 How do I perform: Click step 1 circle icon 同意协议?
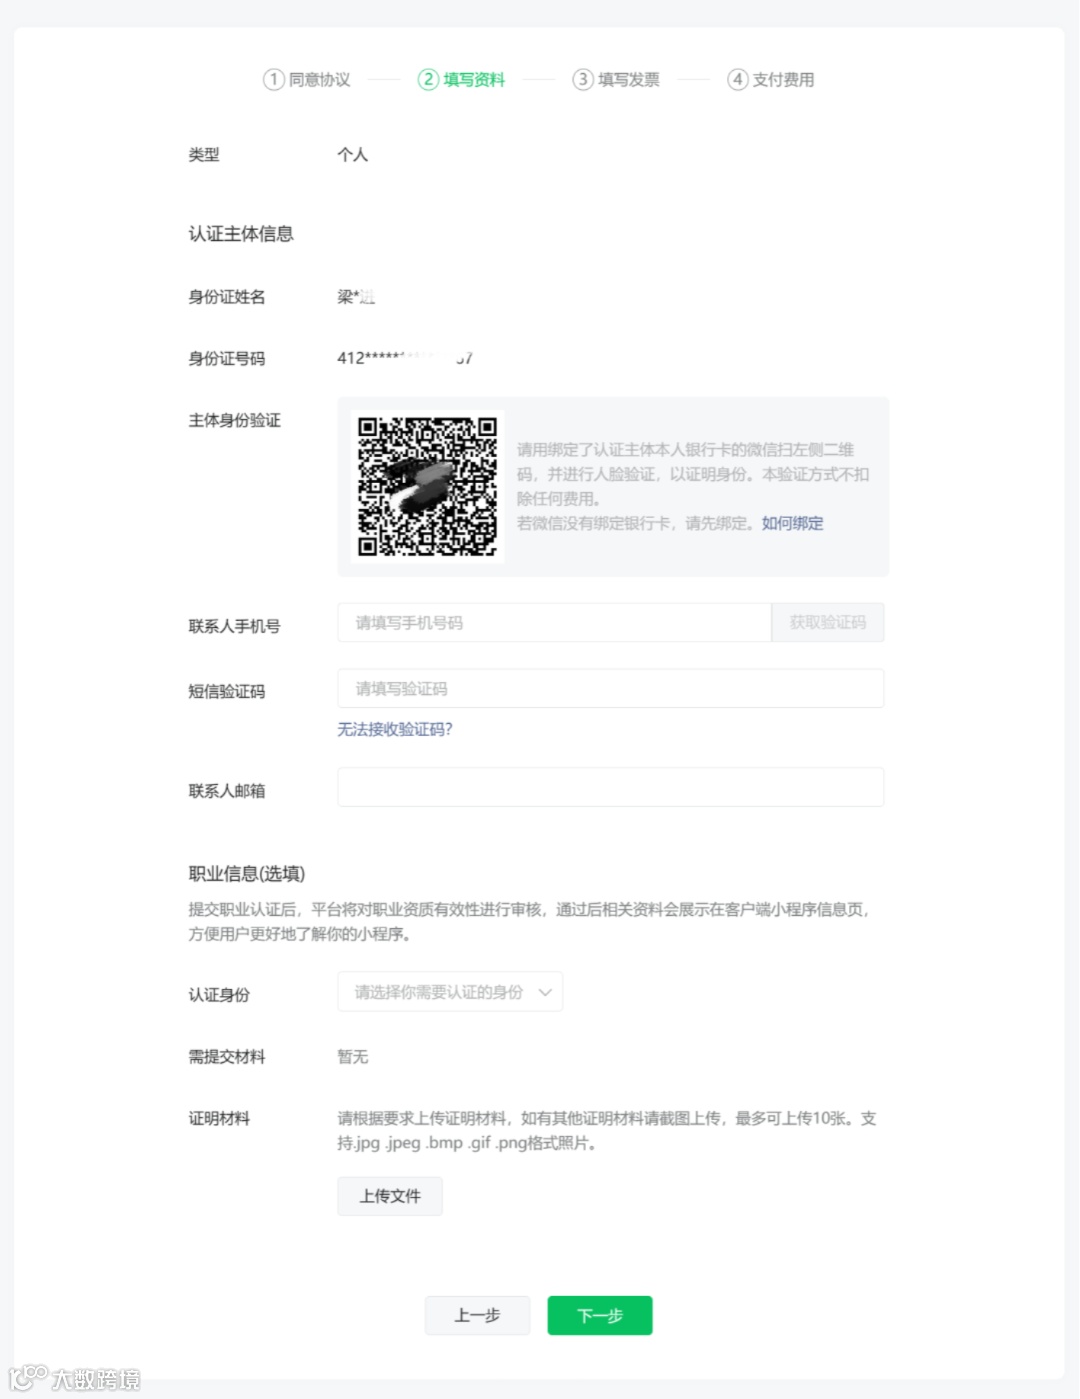point(273,79)
